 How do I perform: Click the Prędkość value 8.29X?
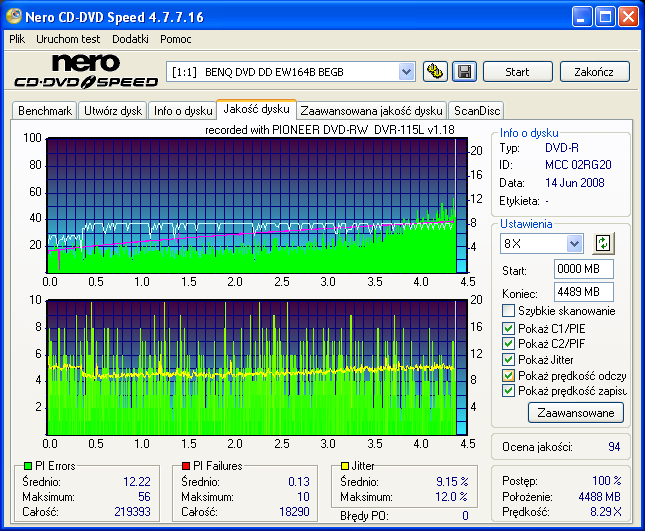click(x=606, y=512)
